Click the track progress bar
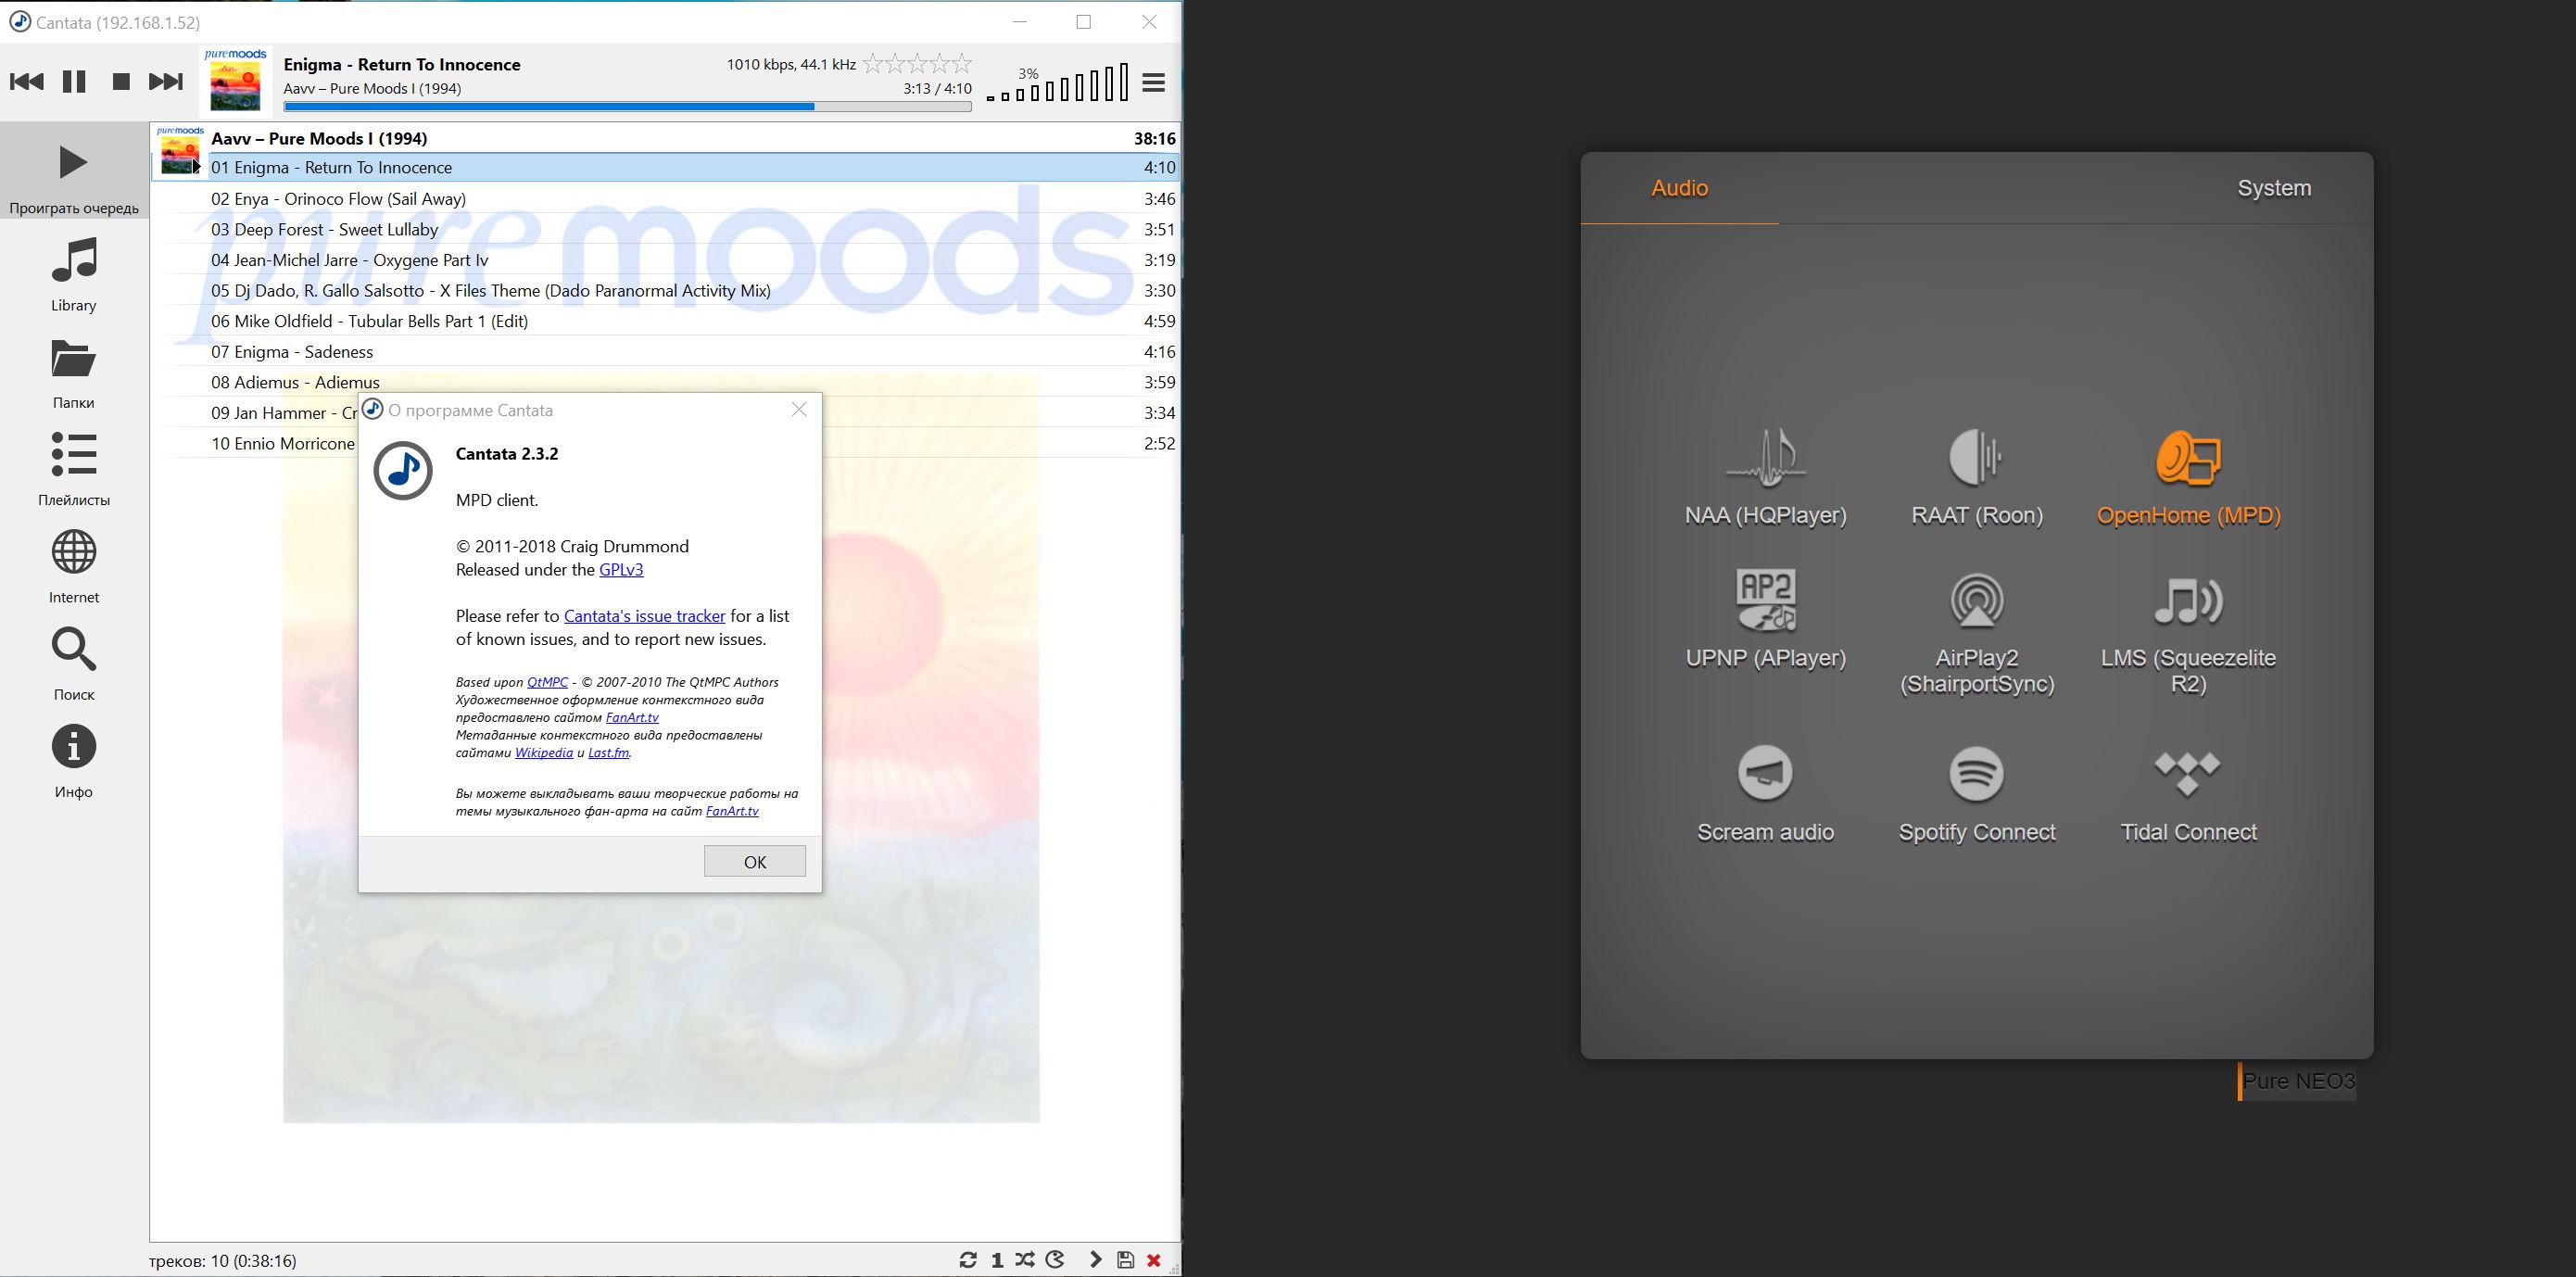This screenshot has width=2576, height=1277. 627,106
